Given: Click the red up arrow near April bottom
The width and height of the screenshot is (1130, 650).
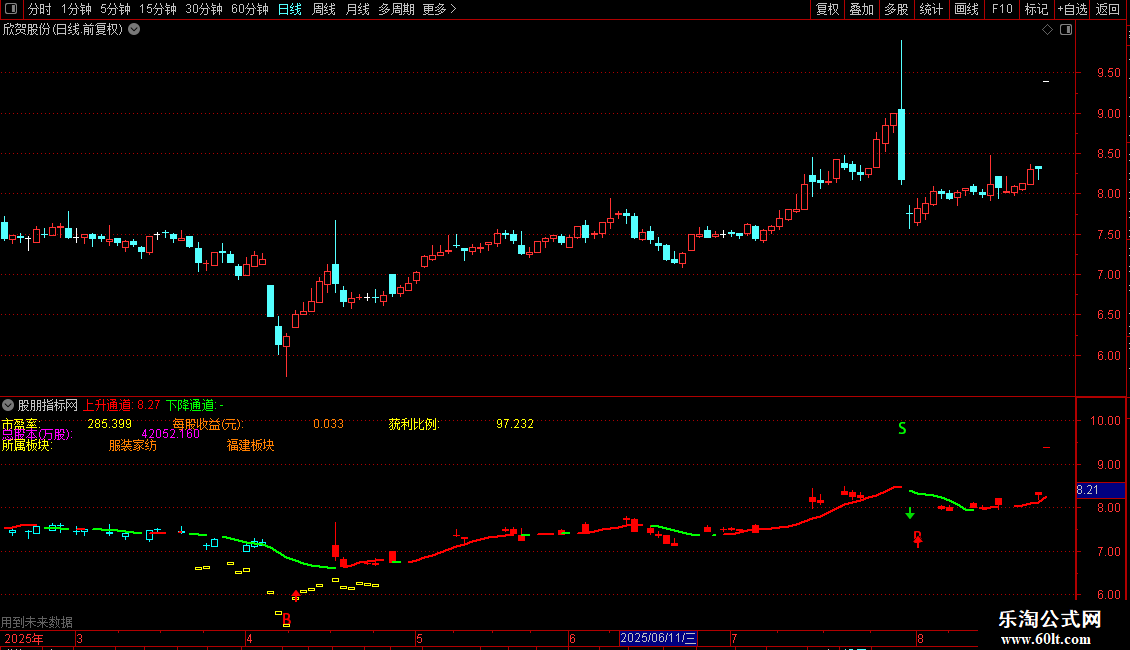Looking at the screenshot, I should tap(295, 594).
